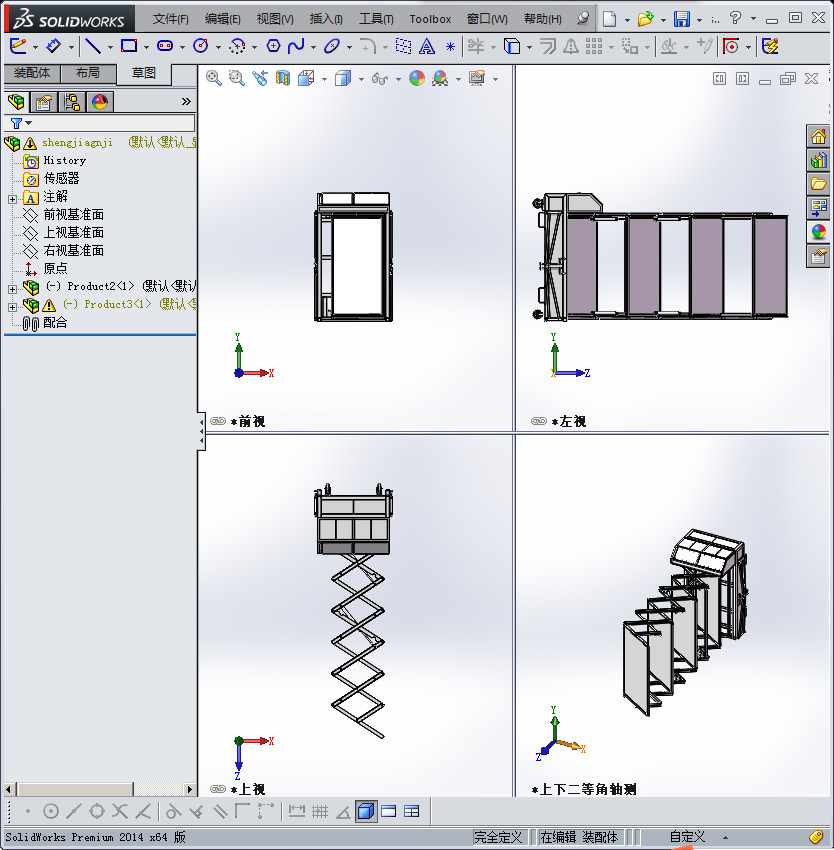834x850 pixels.
Task: Open the FeatureManager design tree tab
Action: [16, 101]
